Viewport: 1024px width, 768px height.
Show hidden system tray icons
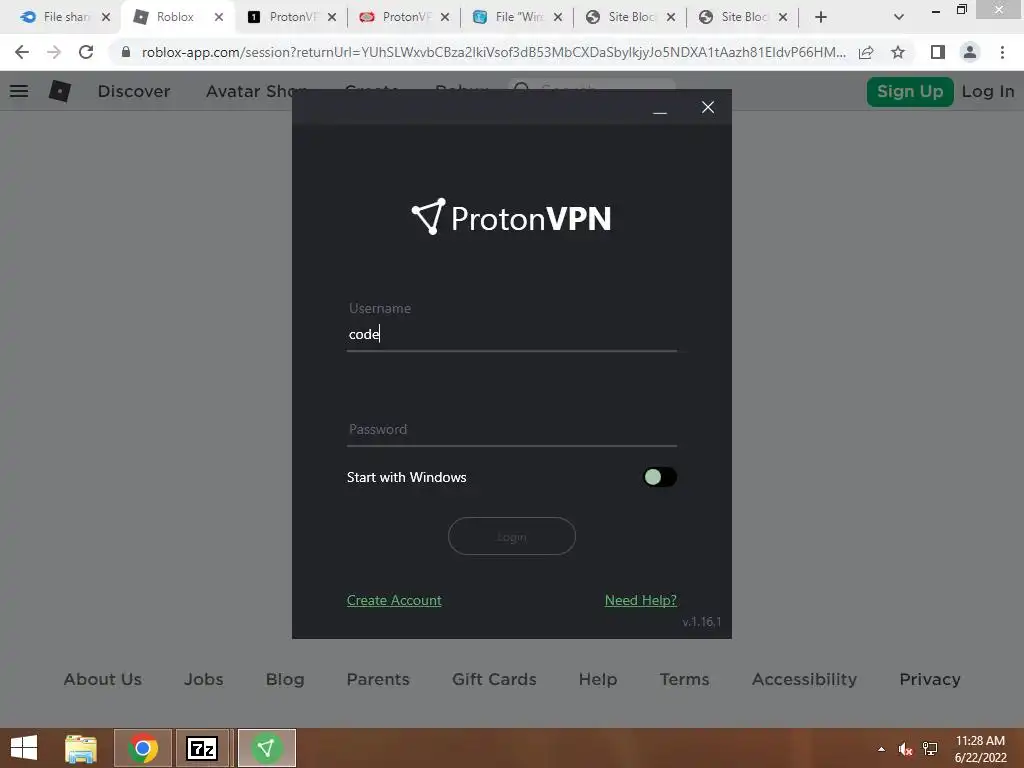tap(882, 749)
